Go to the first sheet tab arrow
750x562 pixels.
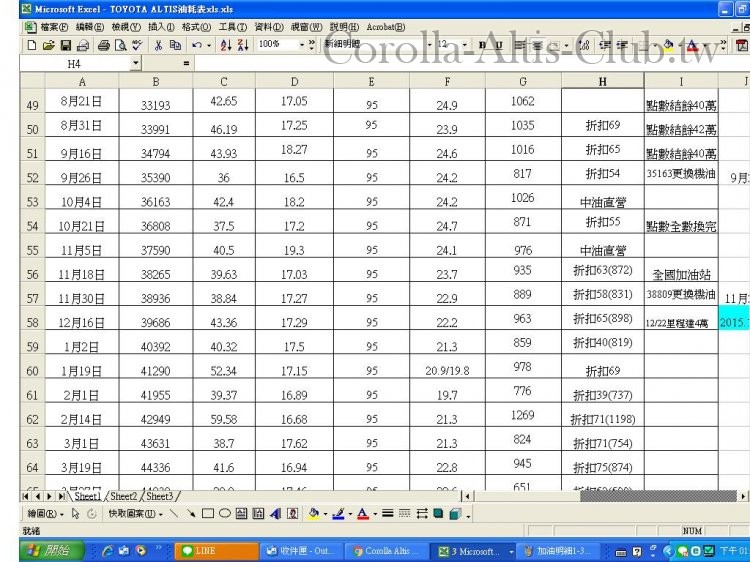(x=26, y=496)
